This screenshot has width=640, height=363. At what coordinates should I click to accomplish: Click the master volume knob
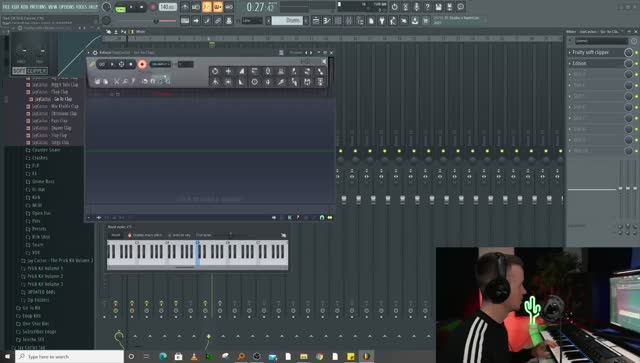[107, 7]
